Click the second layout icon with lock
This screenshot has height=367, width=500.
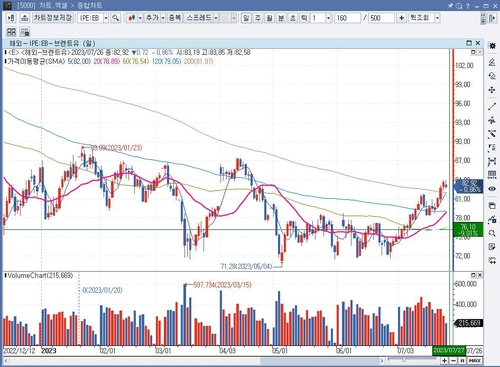tap(25, 32)
